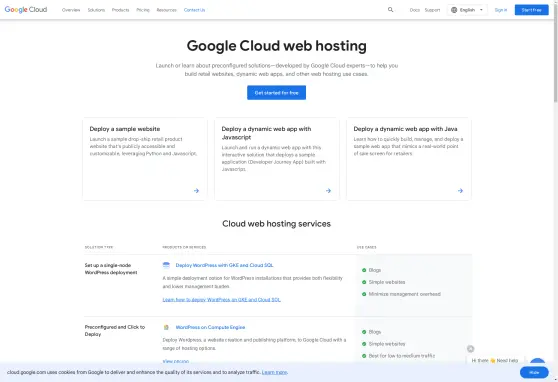The image size is (558, 382).
Task: Dismiss chat popup with small close icon
Action: pyautogui.click(x=470, y=349)
